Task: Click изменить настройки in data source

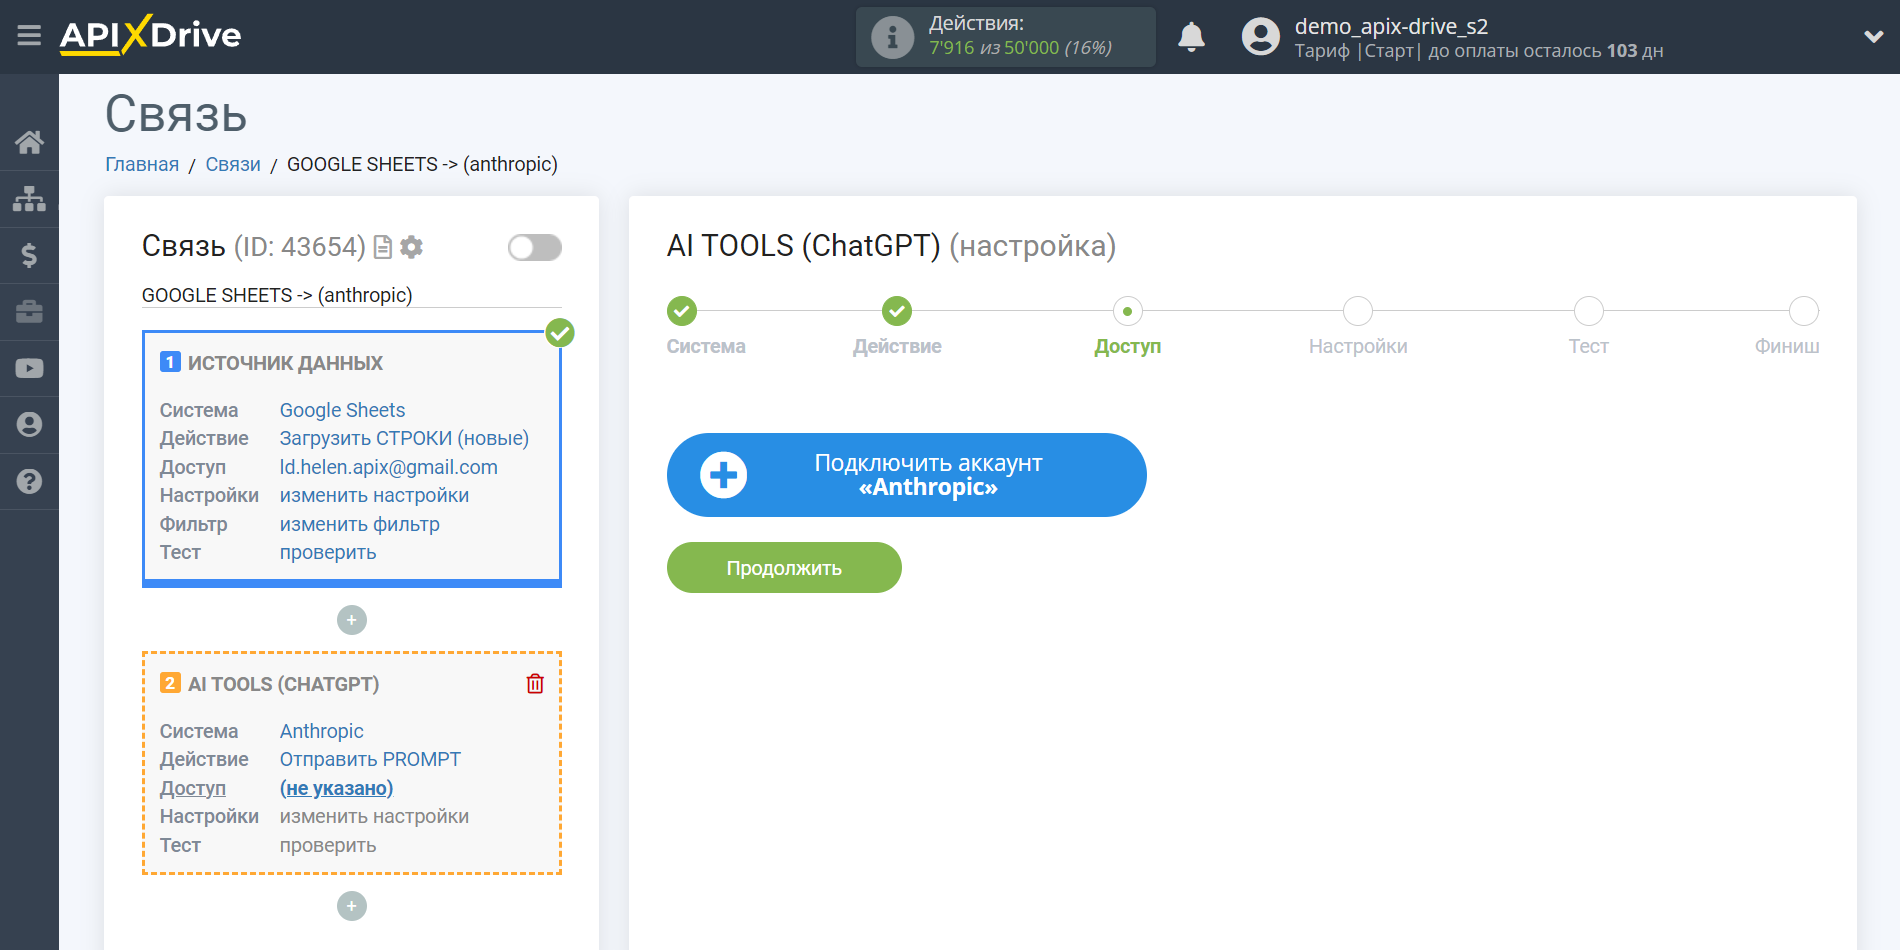Action: (374, 495)
